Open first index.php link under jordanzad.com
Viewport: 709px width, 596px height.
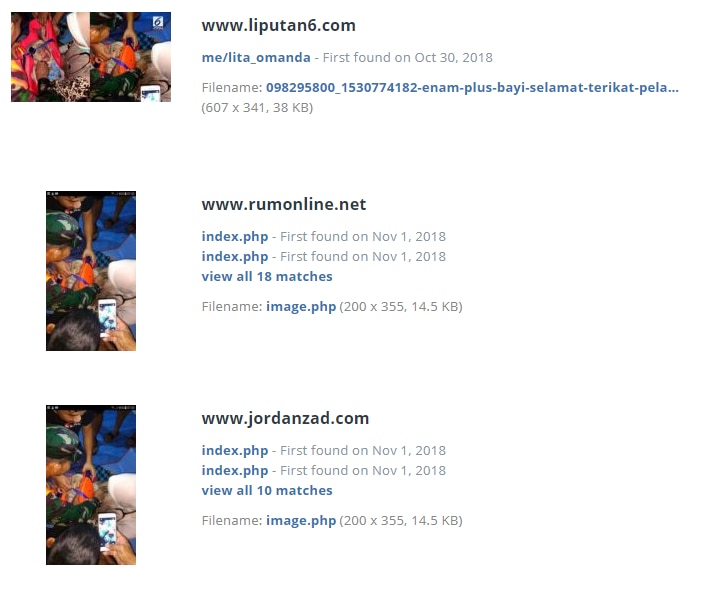pyautogui.click(x=235, y=450)
